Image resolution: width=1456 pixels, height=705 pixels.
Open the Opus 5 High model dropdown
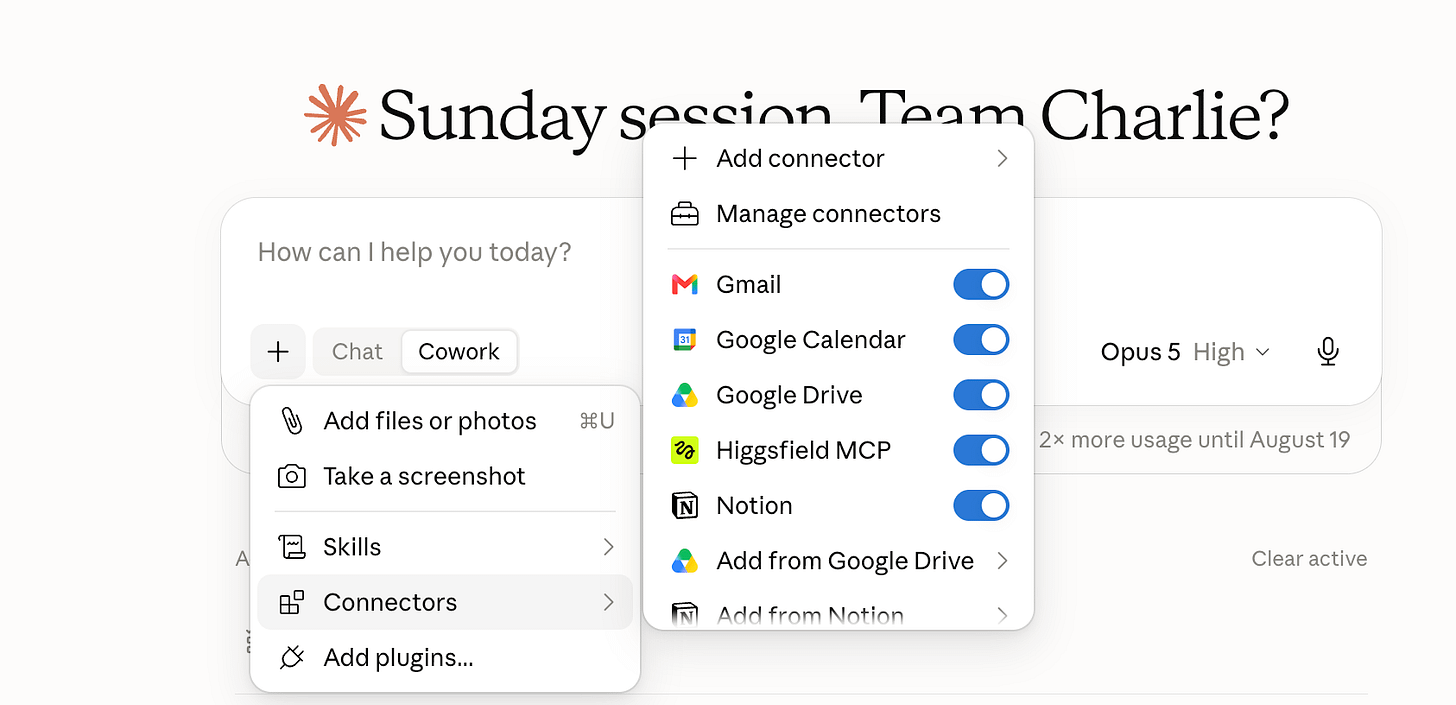coord(1185,352)
